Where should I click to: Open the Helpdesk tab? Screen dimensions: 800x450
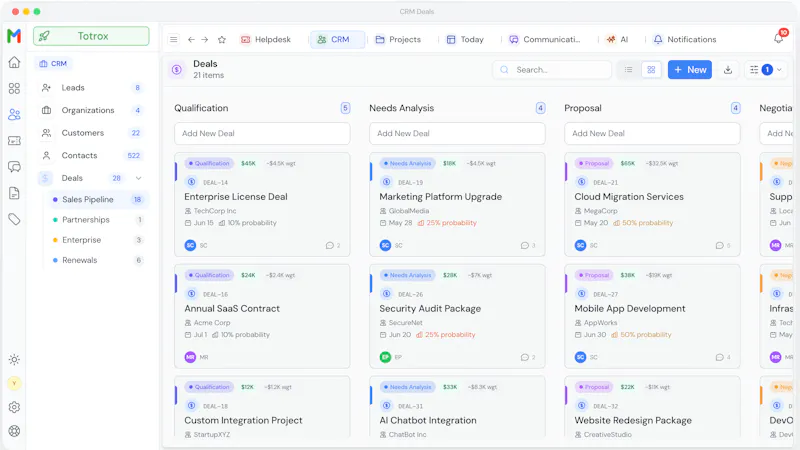click(x=266, y=39)
